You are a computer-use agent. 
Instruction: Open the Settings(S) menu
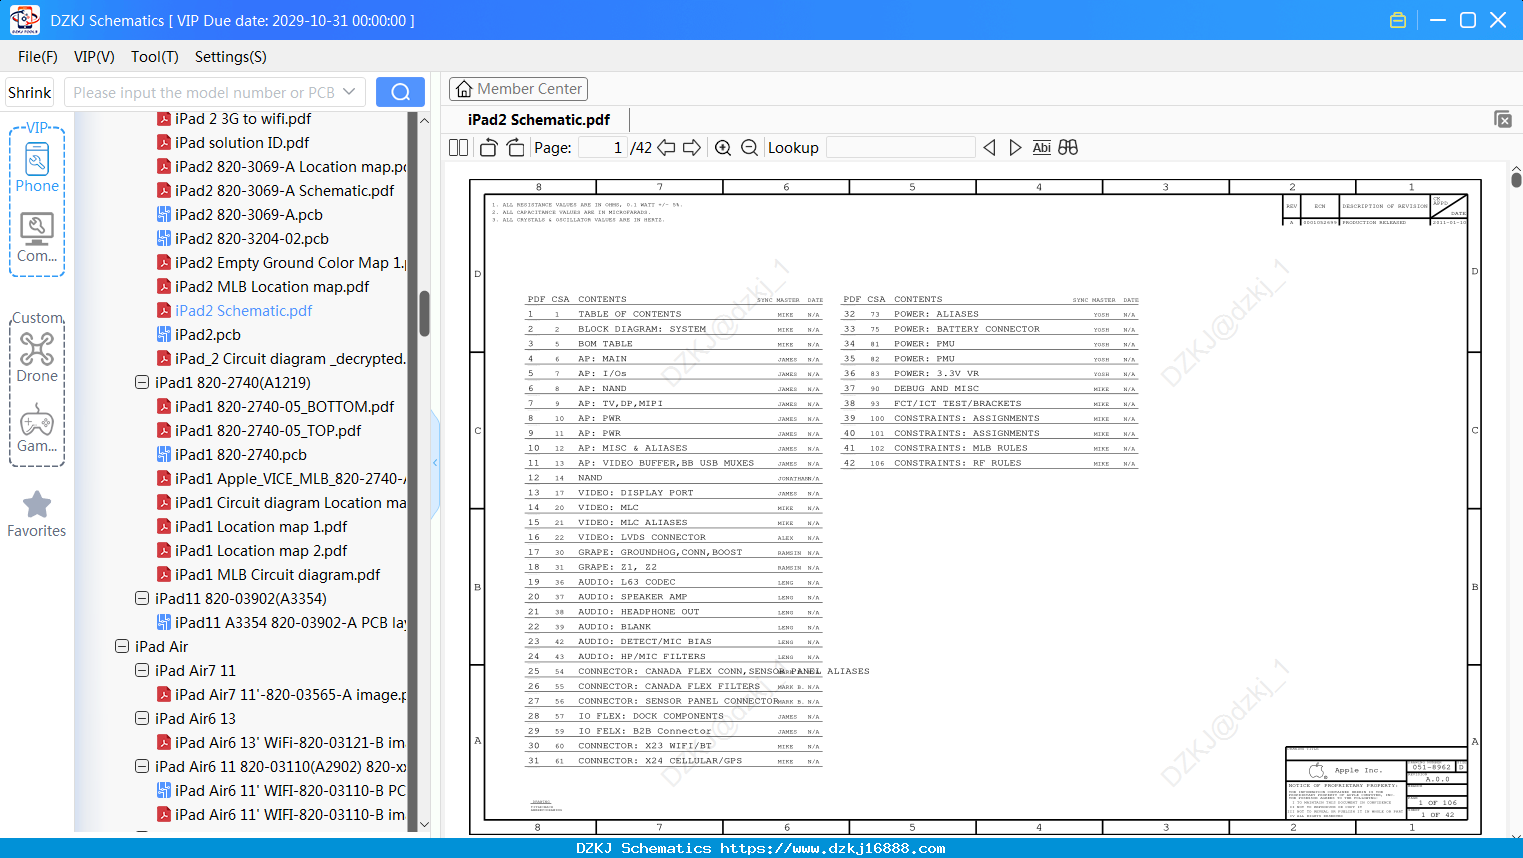click(231, 57)
